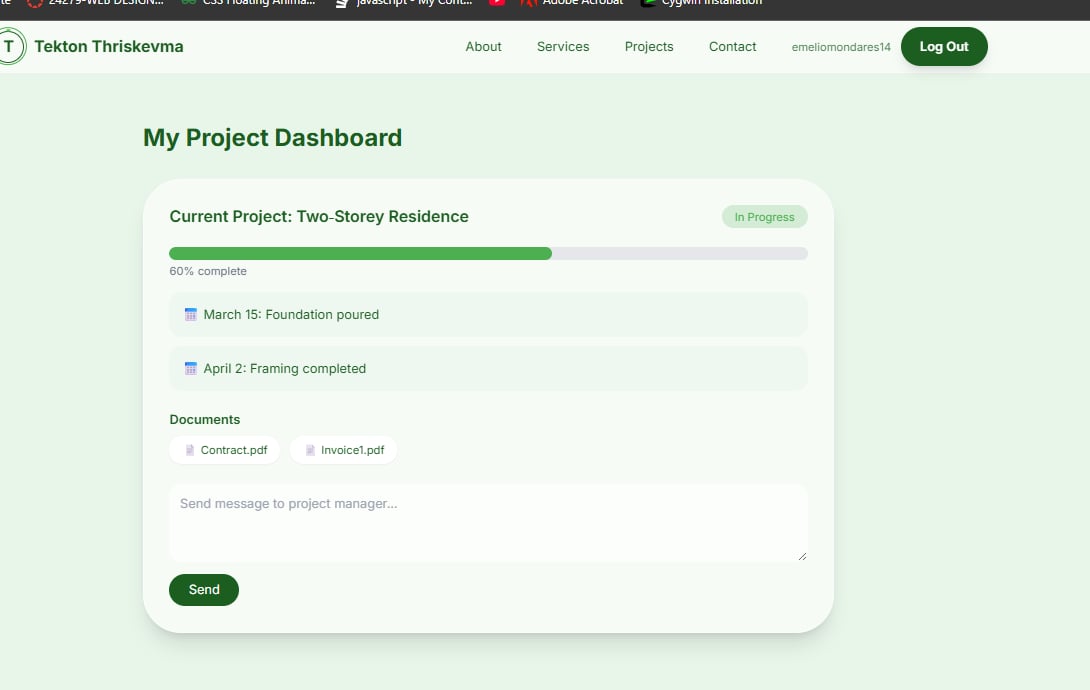Go to the Projects navigation link
The width and height of the screenshot is (1090, 690).
point(649,47)
